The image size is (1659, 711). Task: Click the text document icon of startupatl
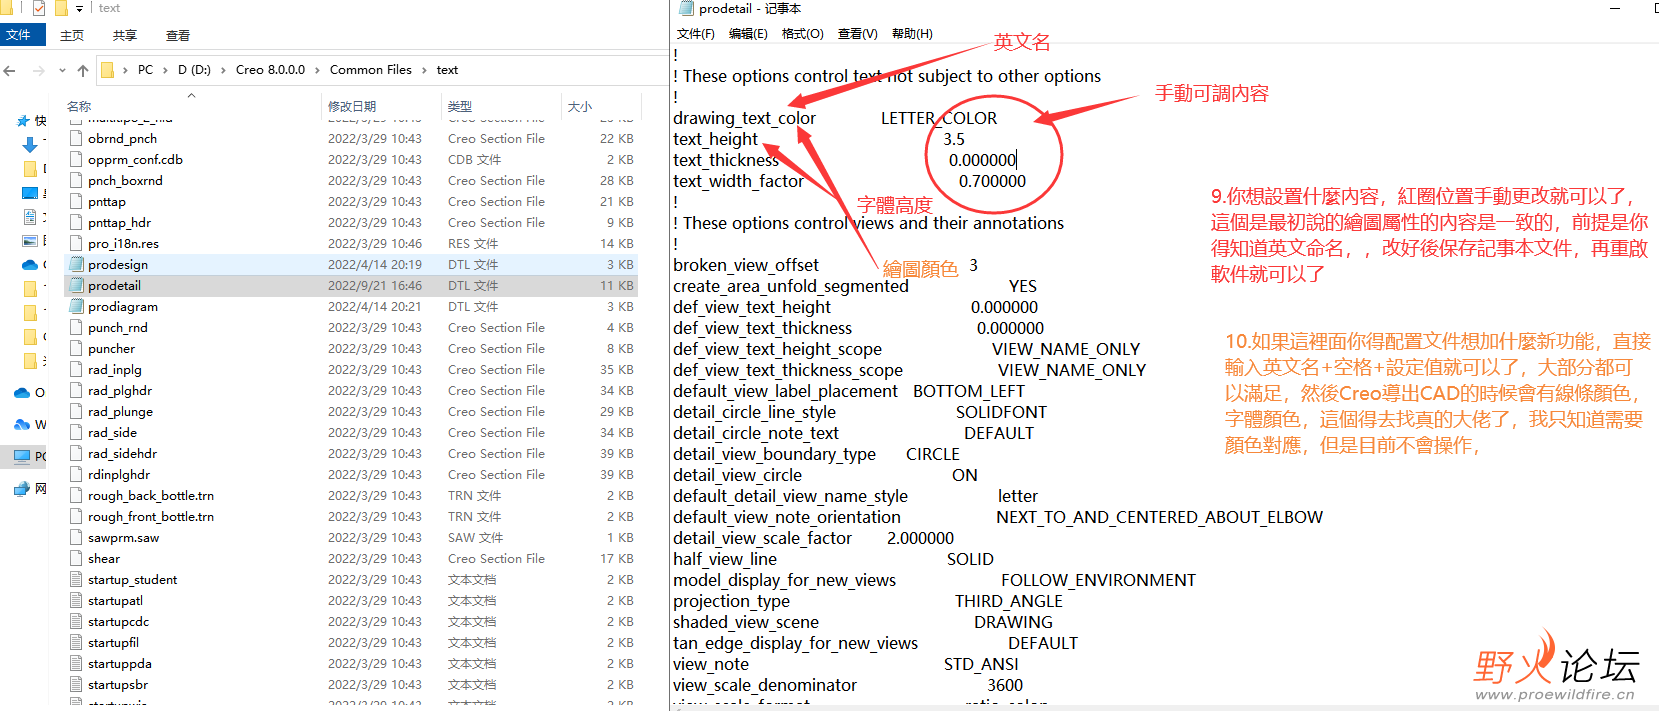[x=76, y=601]
